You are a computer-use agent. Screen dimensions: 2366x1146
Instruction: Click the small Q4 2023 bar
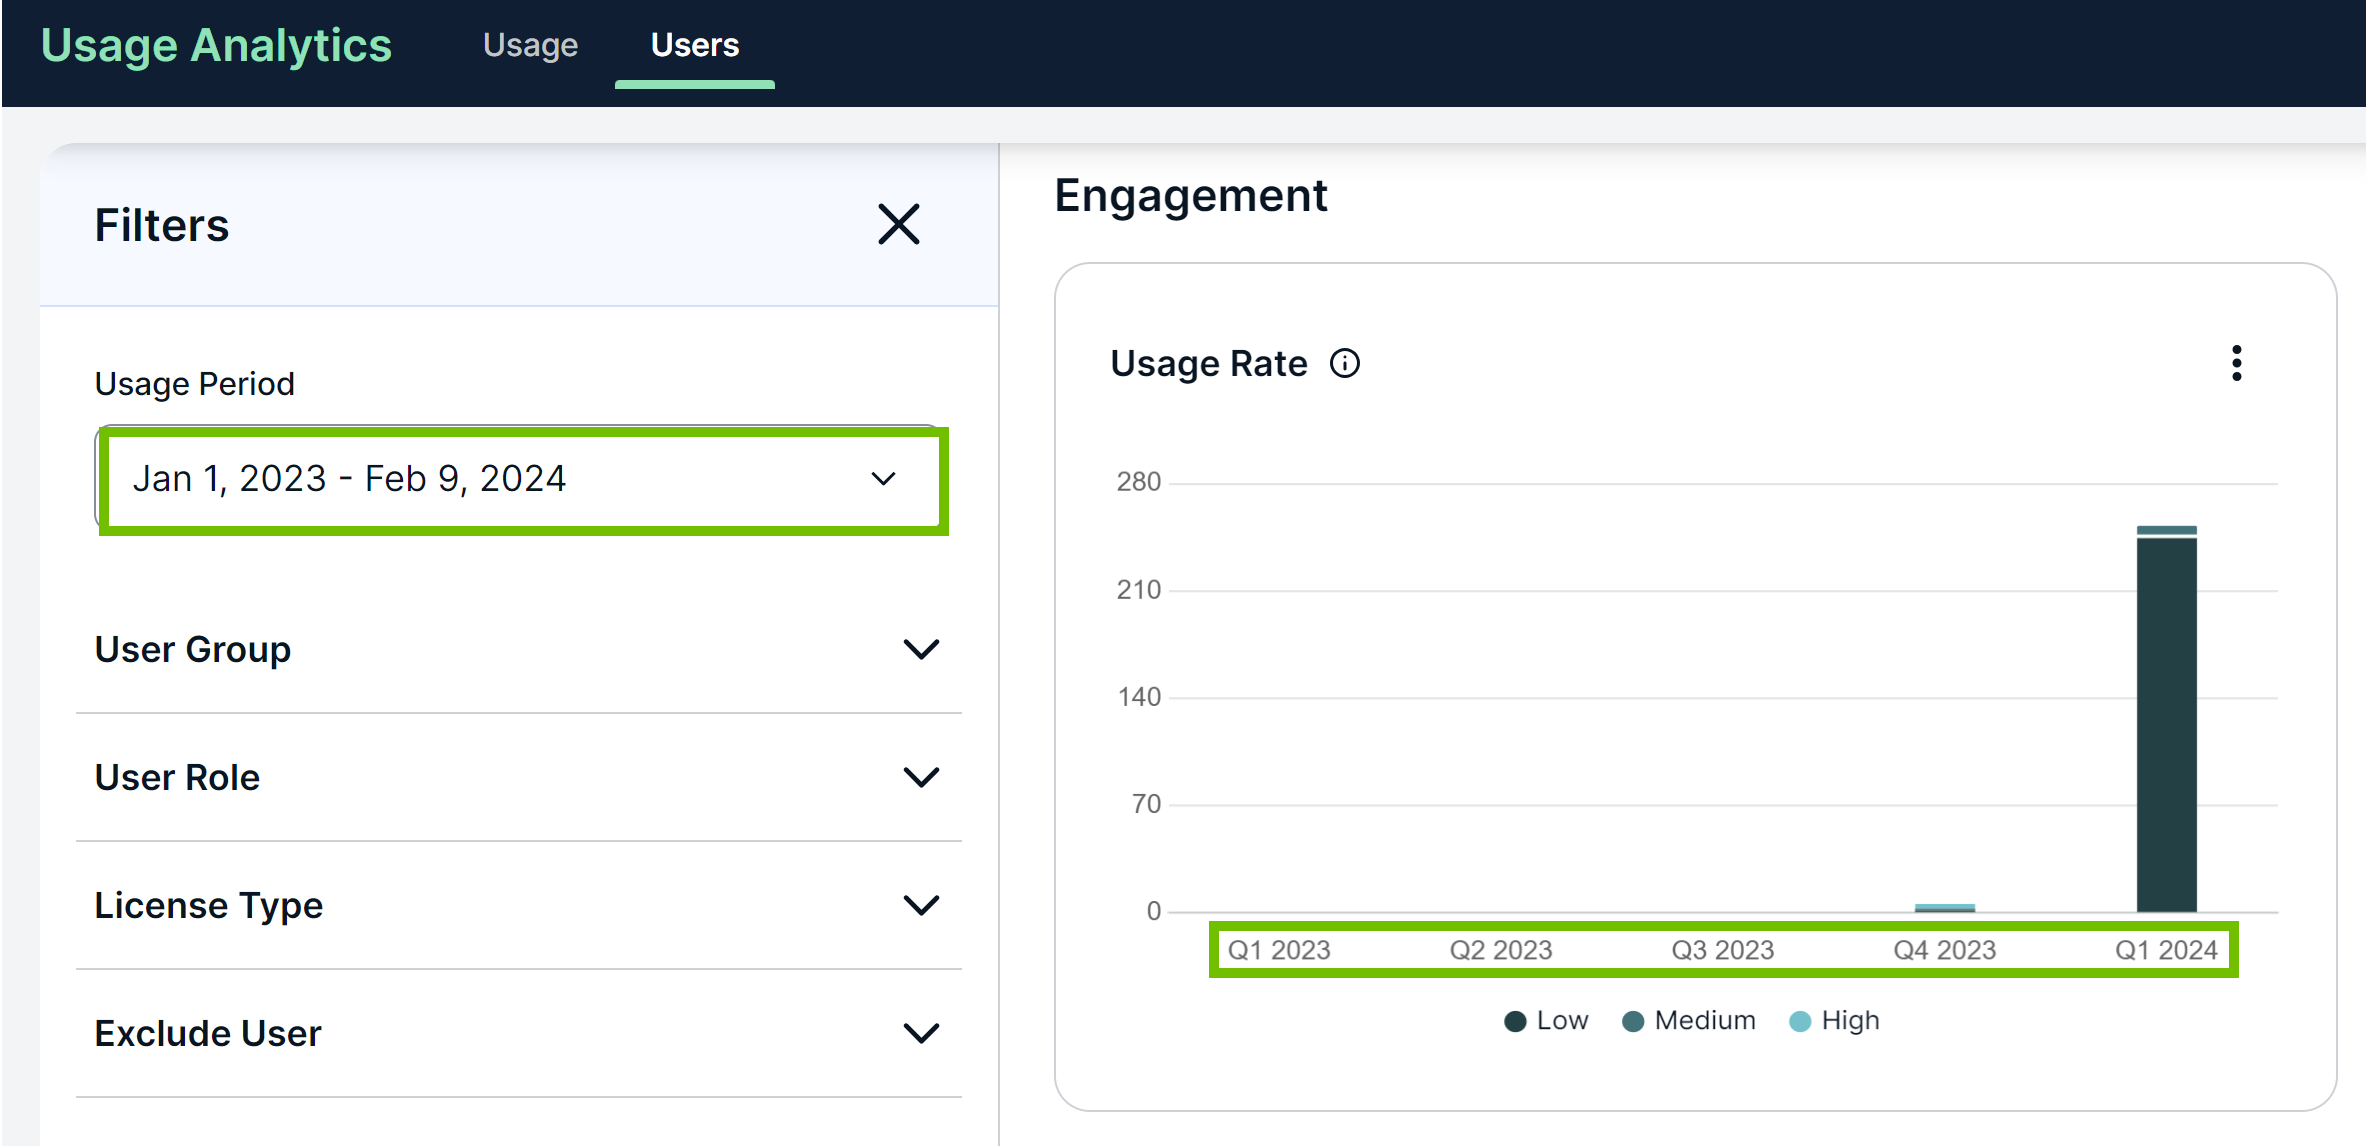pos(1944,908)
